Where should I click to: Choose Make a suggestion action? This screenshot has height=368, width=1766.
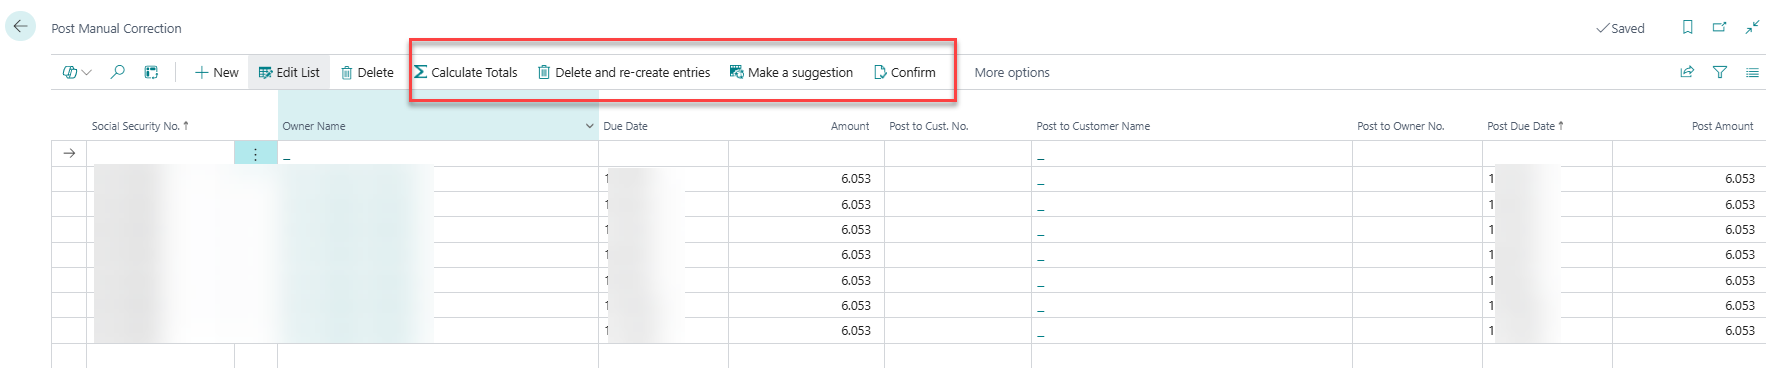[x=791, y=72]
